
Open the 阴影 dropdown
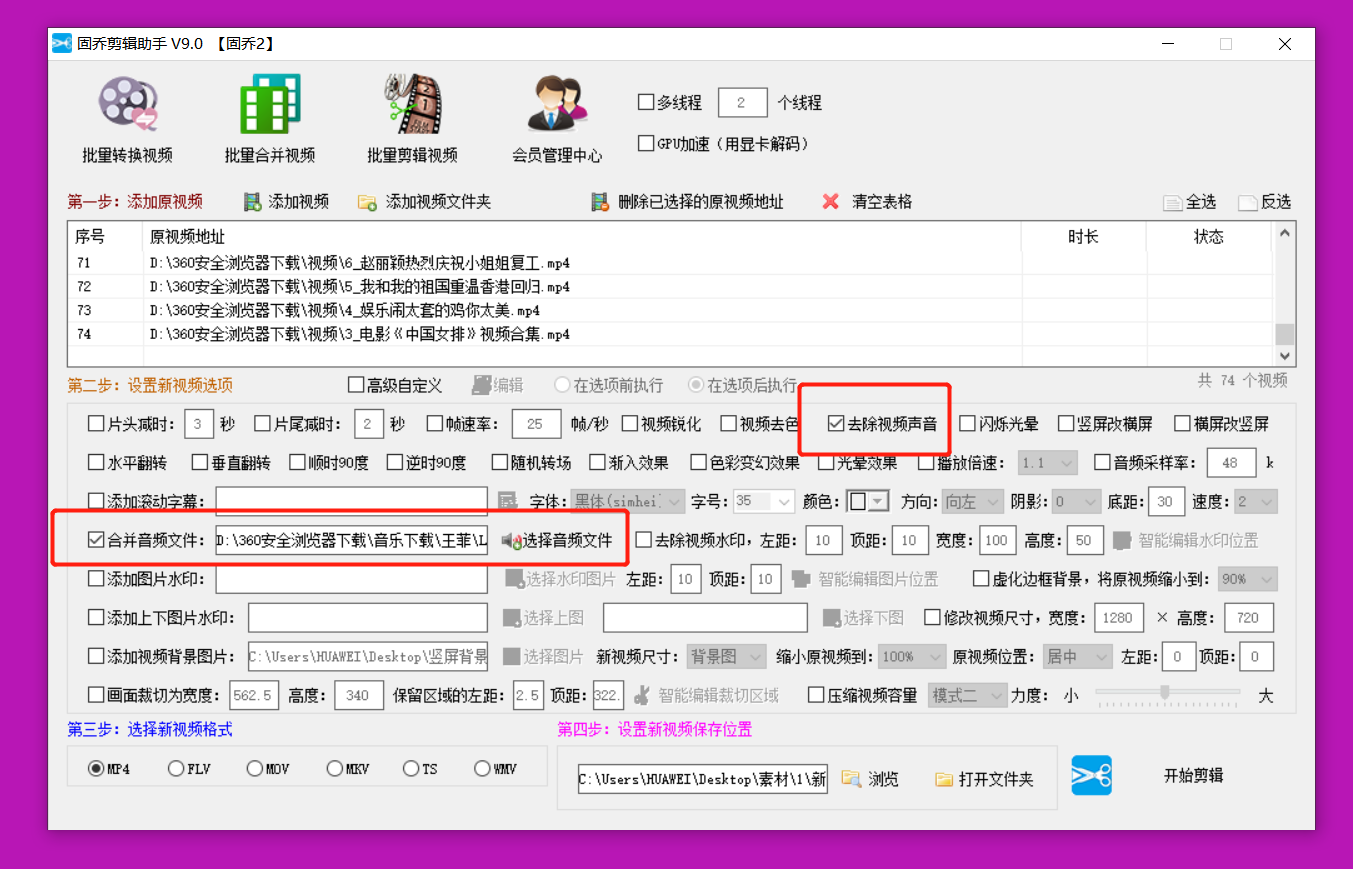pyautogui.click(x=1075, y=501)
